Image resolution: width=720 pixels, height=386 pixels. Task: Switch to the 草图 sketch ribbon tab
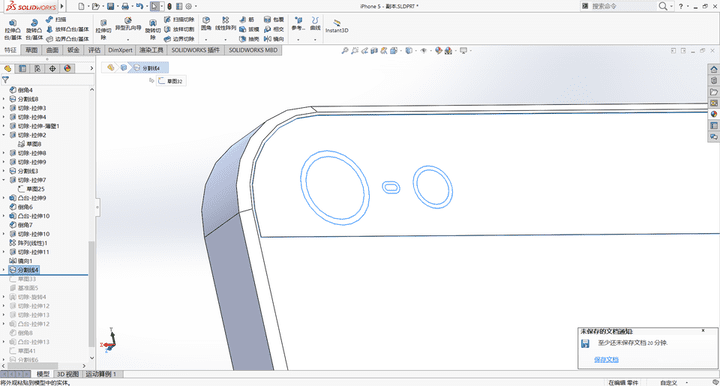point(31,50)
